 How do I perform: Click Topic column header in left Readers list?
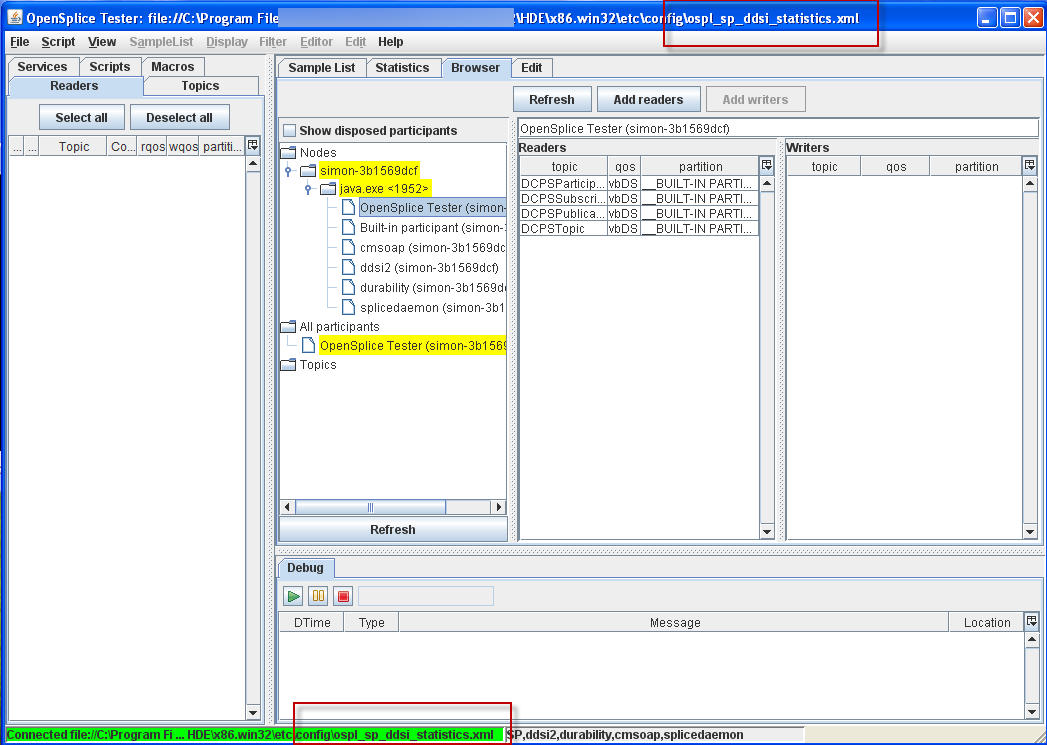pyautogui.click(x=73, y=146)
